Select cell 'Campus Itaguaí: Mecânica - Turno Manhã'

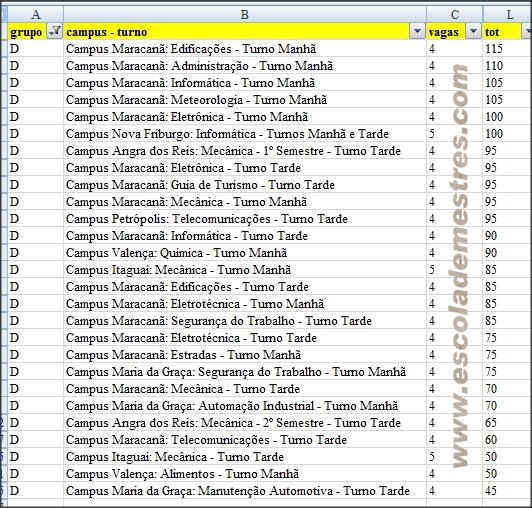coord(245,270)
